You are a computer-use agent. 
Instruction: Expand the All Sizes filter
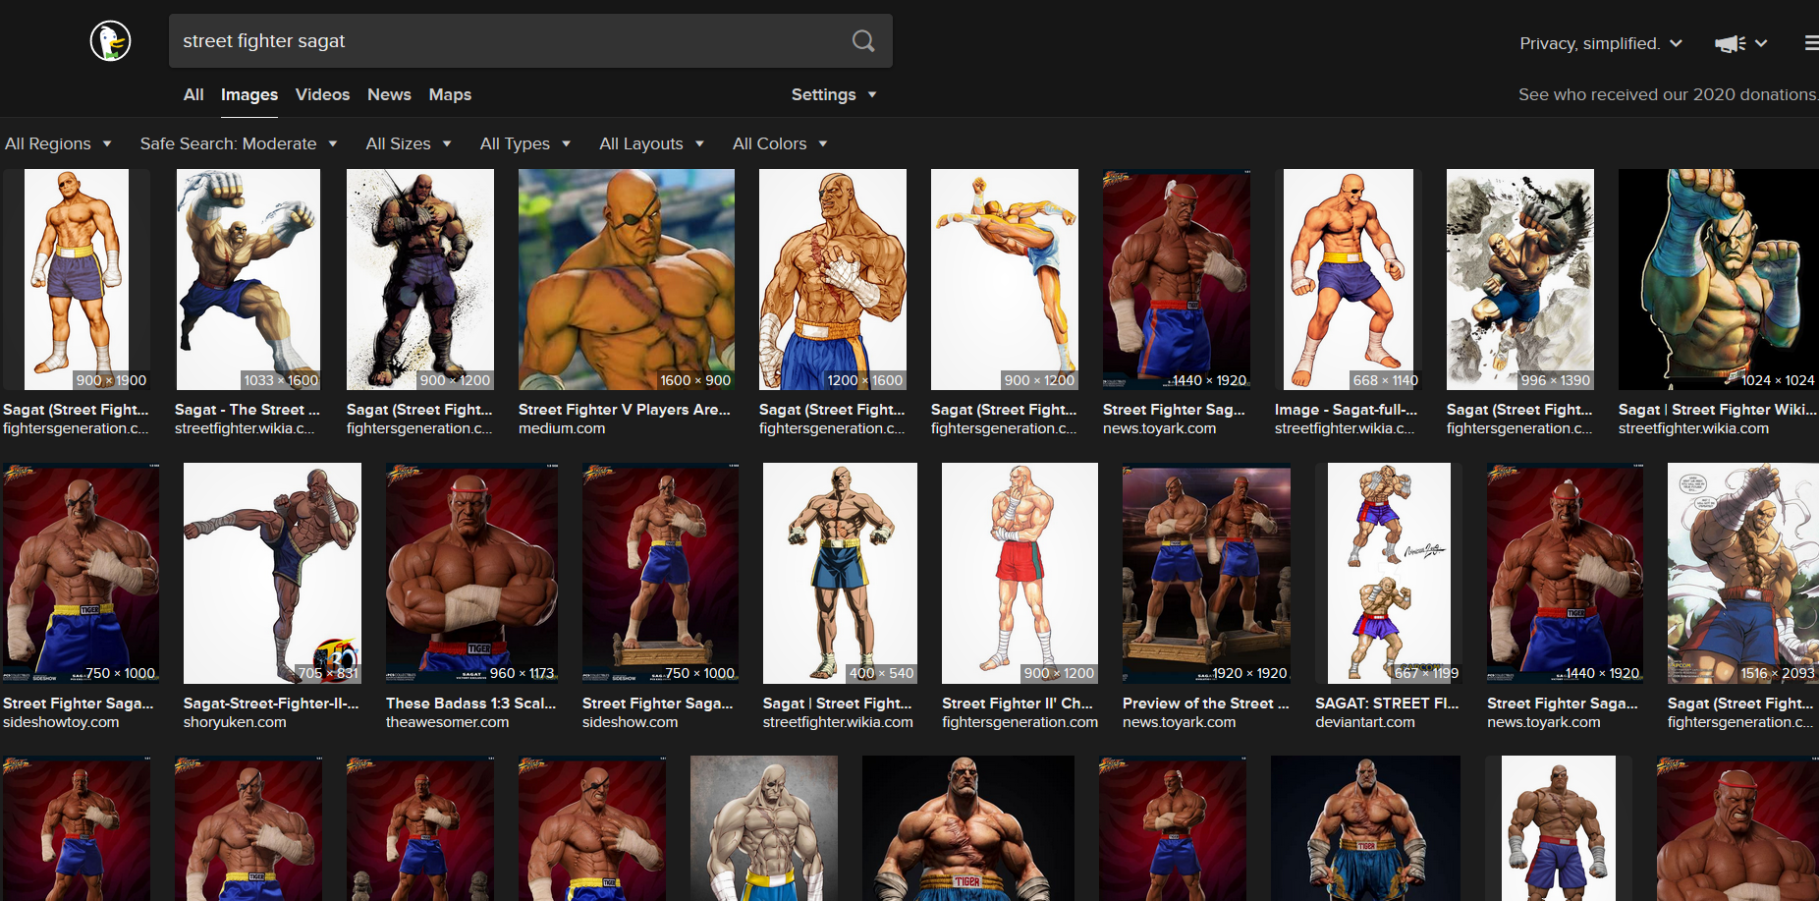408,143
